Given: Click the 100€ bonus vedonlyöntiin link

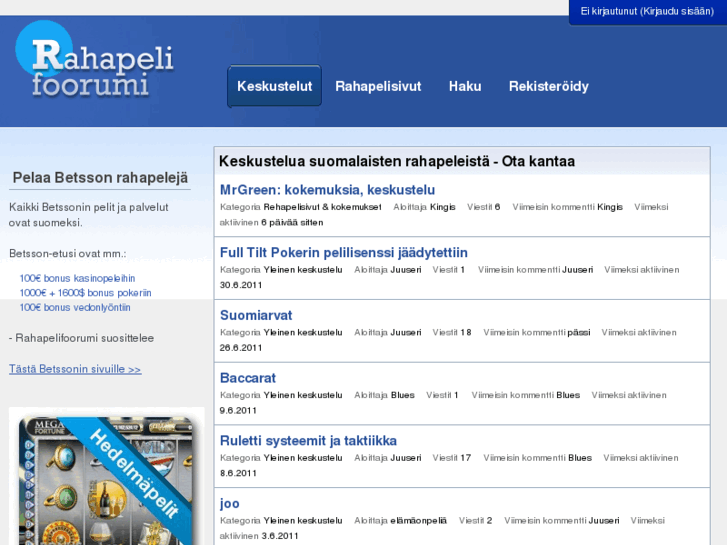Looking at the screenshot, I should [75, 308].
